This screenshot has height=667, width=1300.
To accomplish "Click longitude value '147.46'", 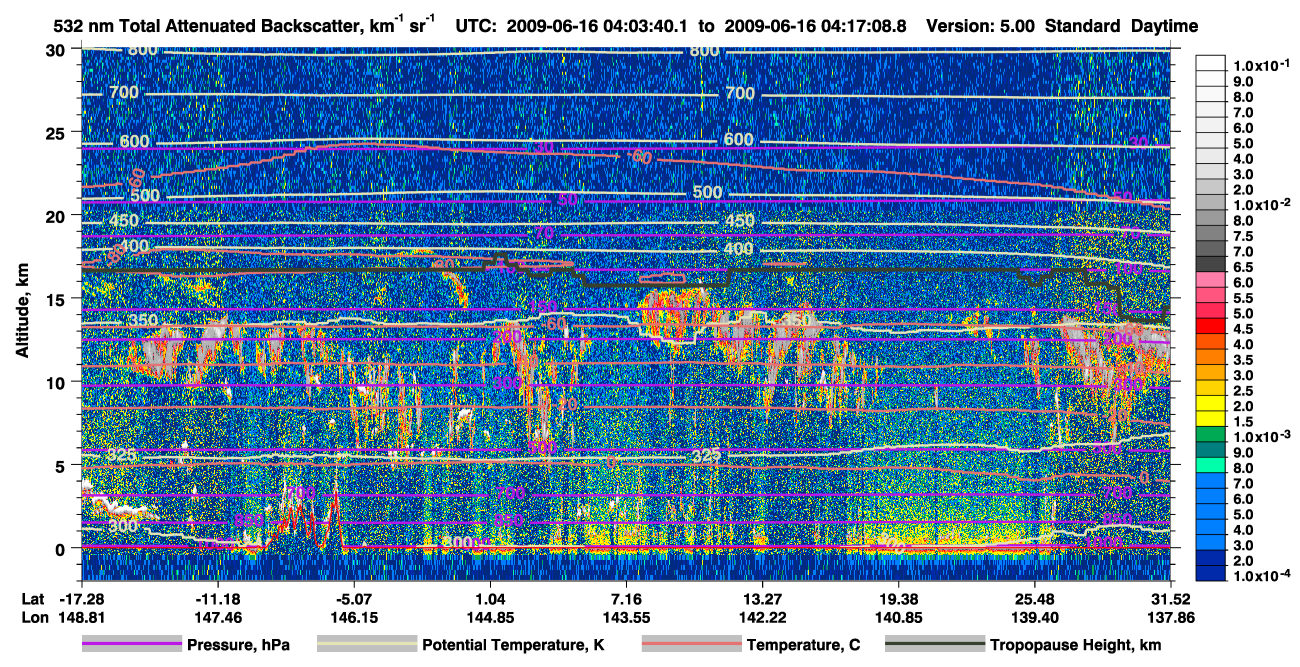I will [x=217, y=619].
